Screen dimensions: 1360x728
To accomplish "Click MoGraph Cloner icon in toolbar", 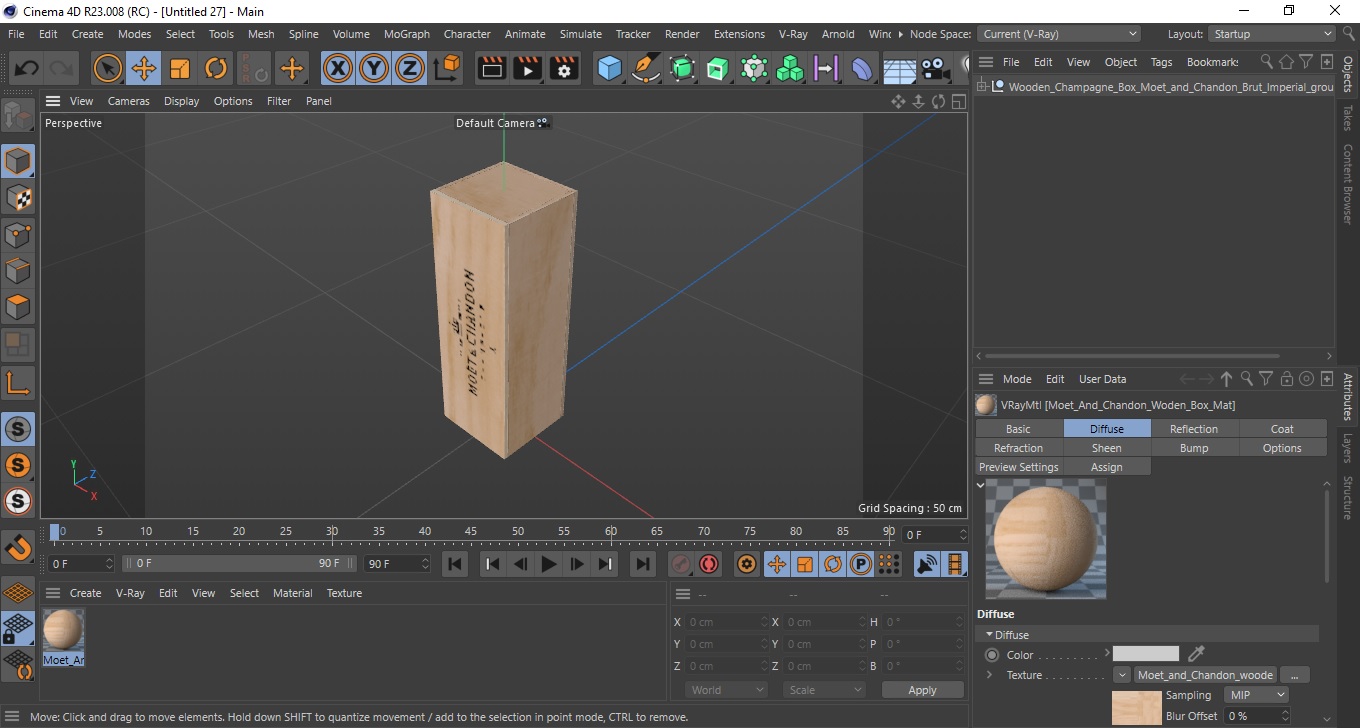I will (x=790, y=69).
